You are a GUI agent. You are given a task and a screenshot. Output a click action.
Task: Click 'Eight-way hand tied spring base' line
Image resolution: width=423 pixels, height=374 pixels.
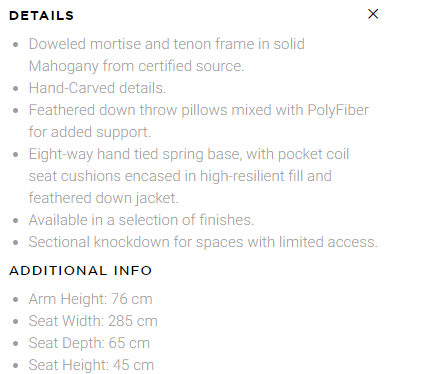[x=189, y=154]
